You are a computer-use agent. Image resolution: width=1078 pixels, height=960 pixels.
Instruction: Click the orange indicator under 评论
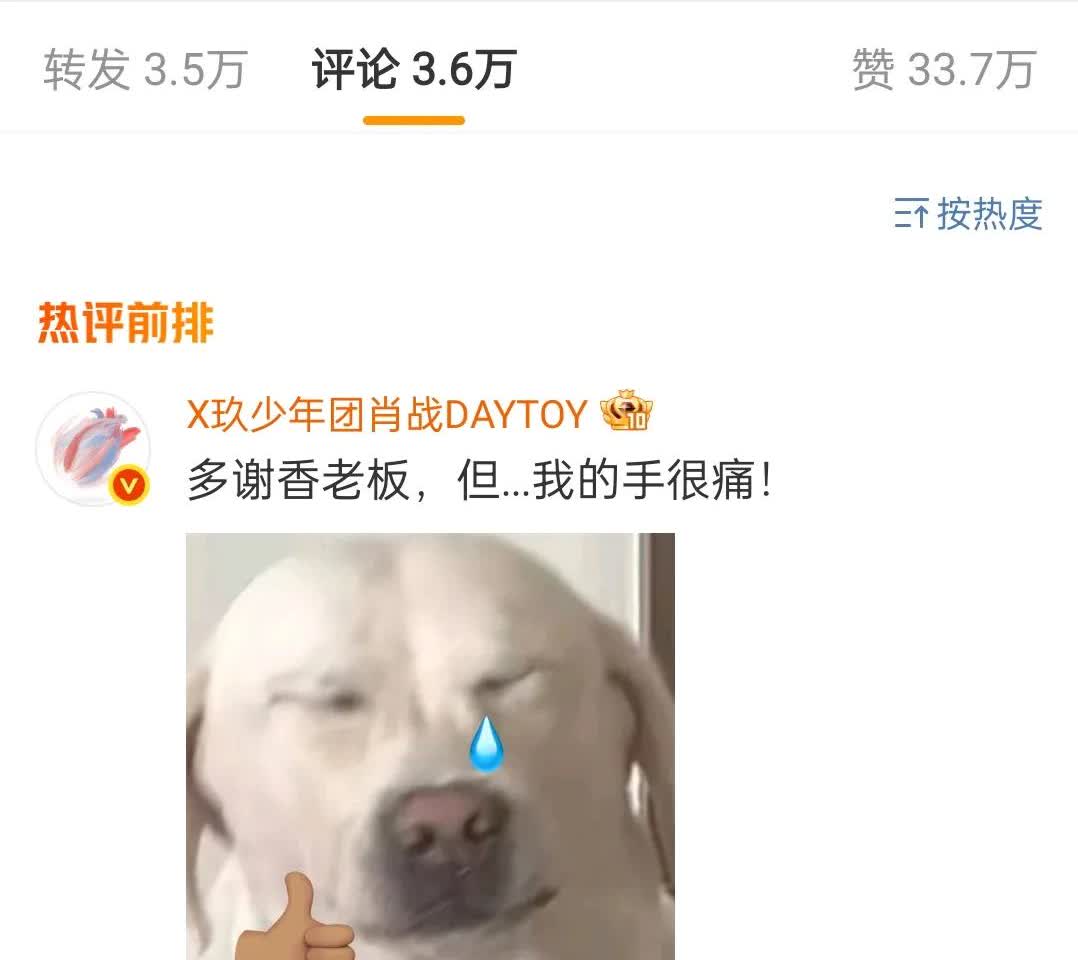[414, 121]
